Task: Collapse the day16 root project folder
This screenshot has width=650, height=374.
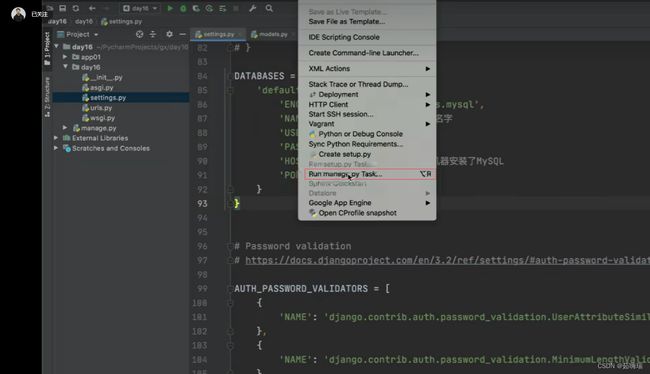Action: click(57, 46)
